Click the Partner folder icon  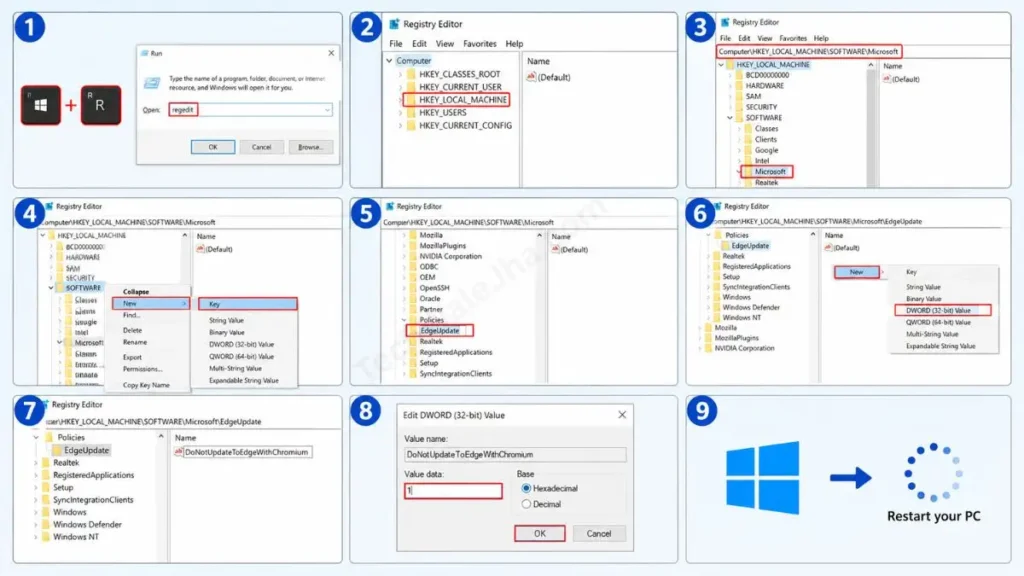point(412,309)
